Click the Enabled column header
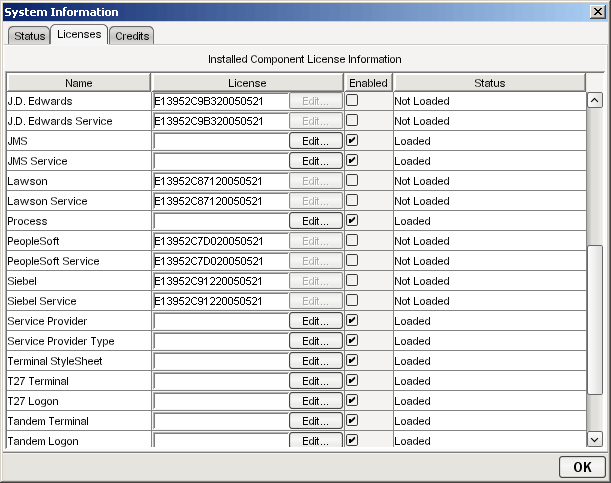611x483 pixels. click(368, 83)
